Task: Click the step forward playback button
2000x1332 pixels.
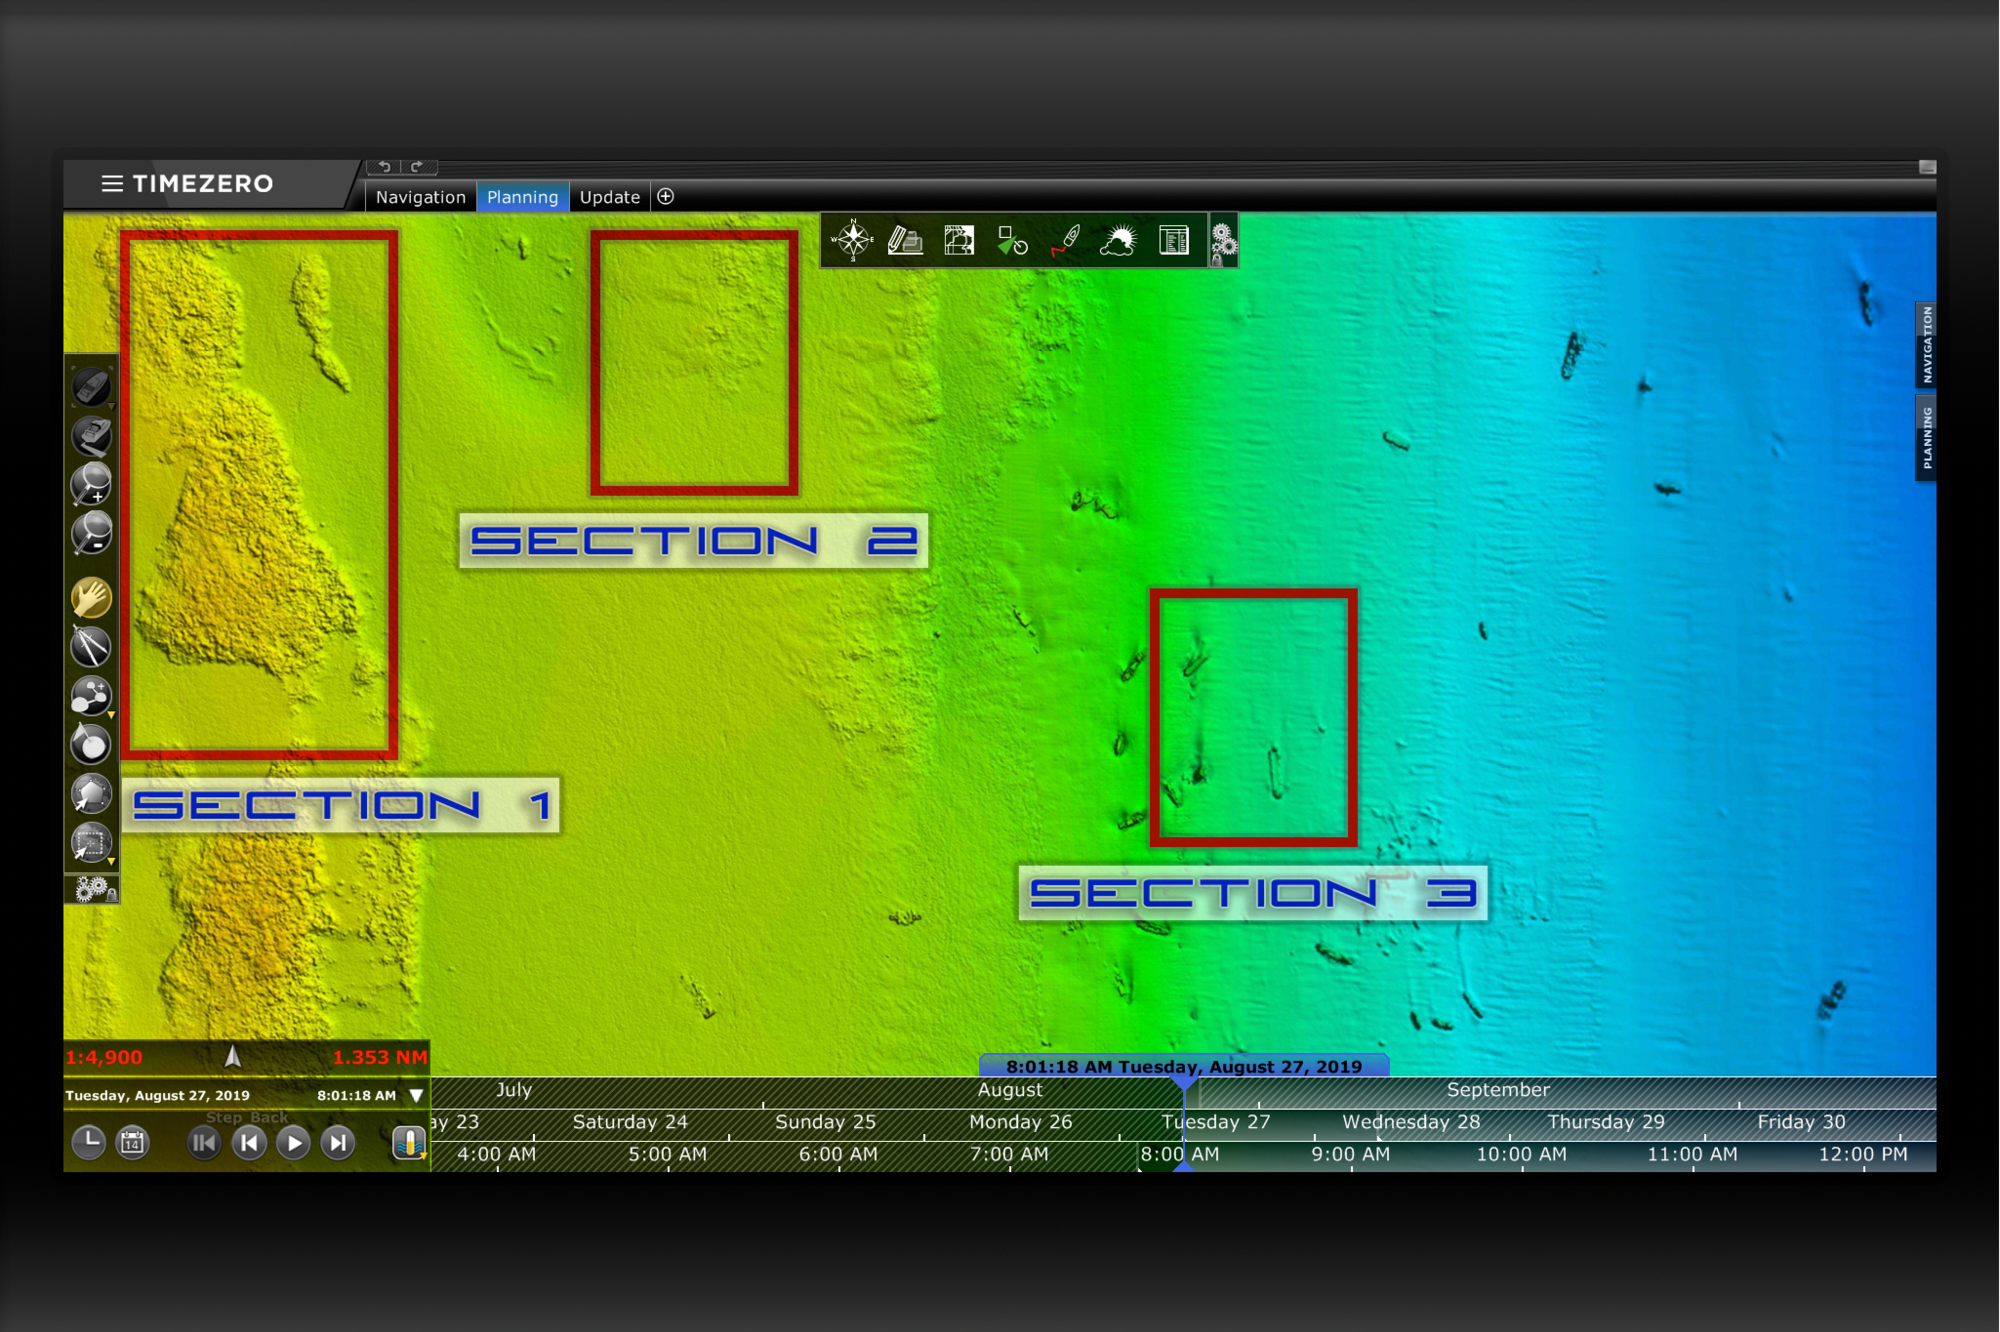Action: click(338, 1142)
